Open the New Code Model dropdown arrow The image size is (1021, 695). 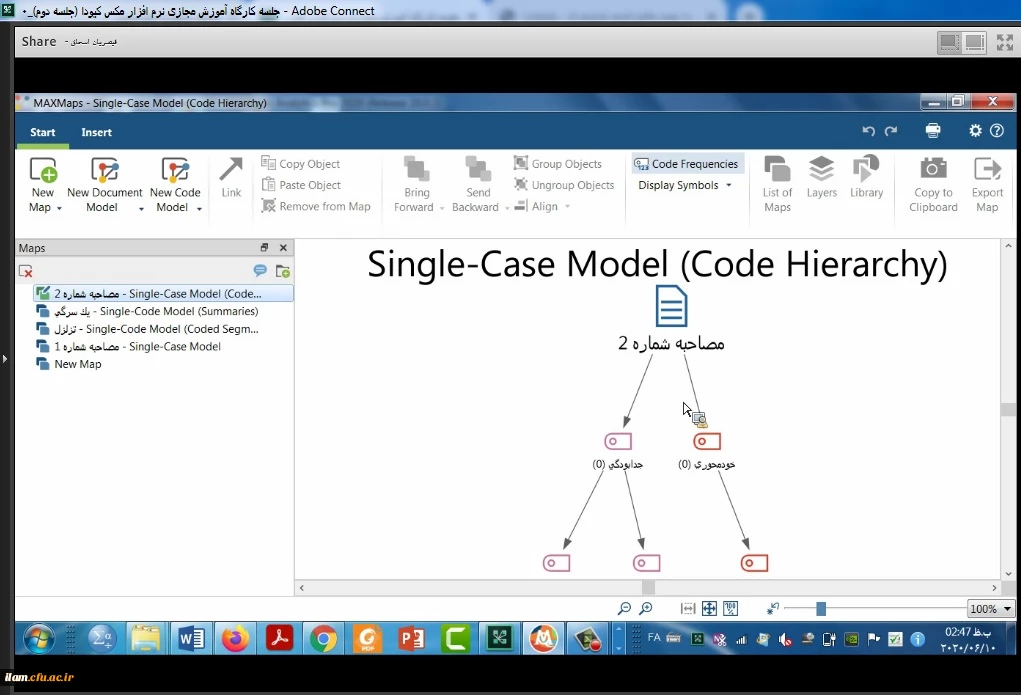pyautogui.click(x=199, y=208)
